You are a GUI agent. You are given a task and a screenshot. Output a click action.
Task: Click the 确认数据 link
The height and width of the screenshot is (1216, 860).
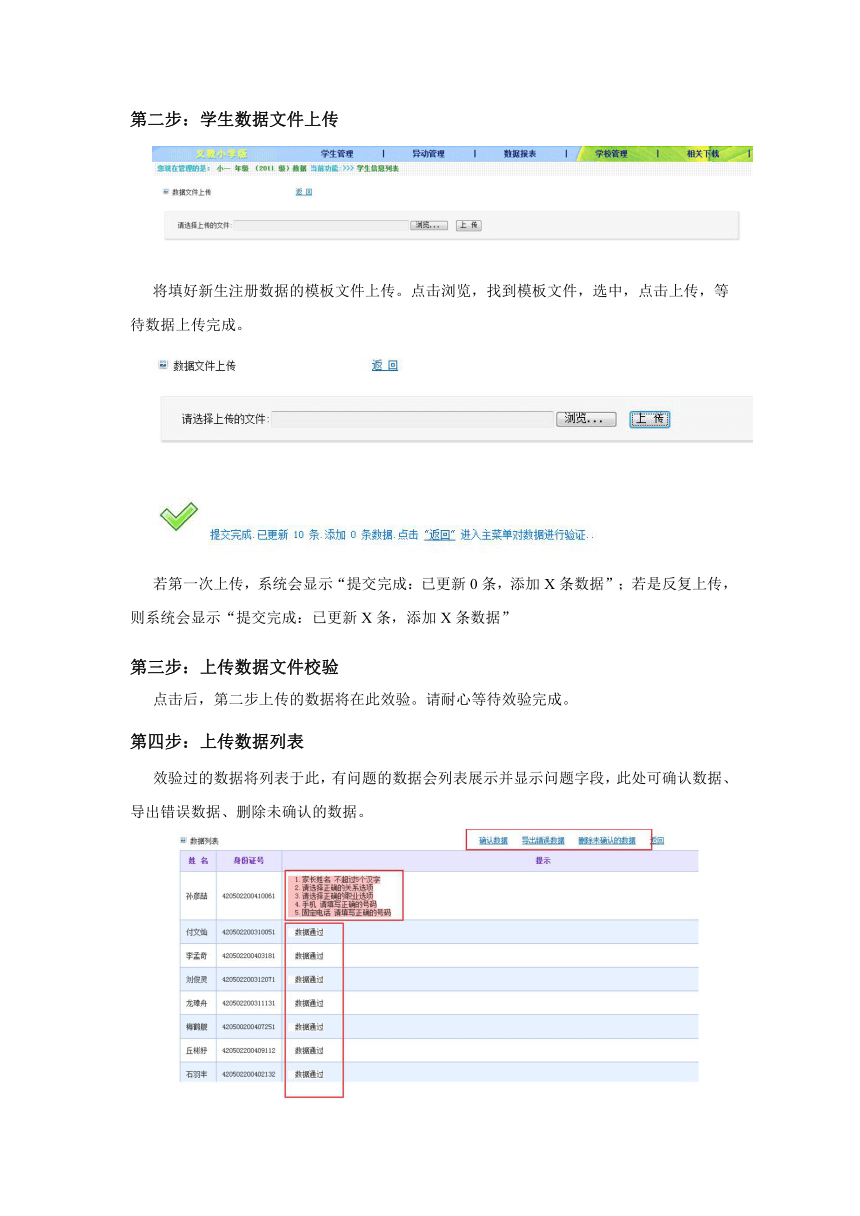tap(493, 841)
